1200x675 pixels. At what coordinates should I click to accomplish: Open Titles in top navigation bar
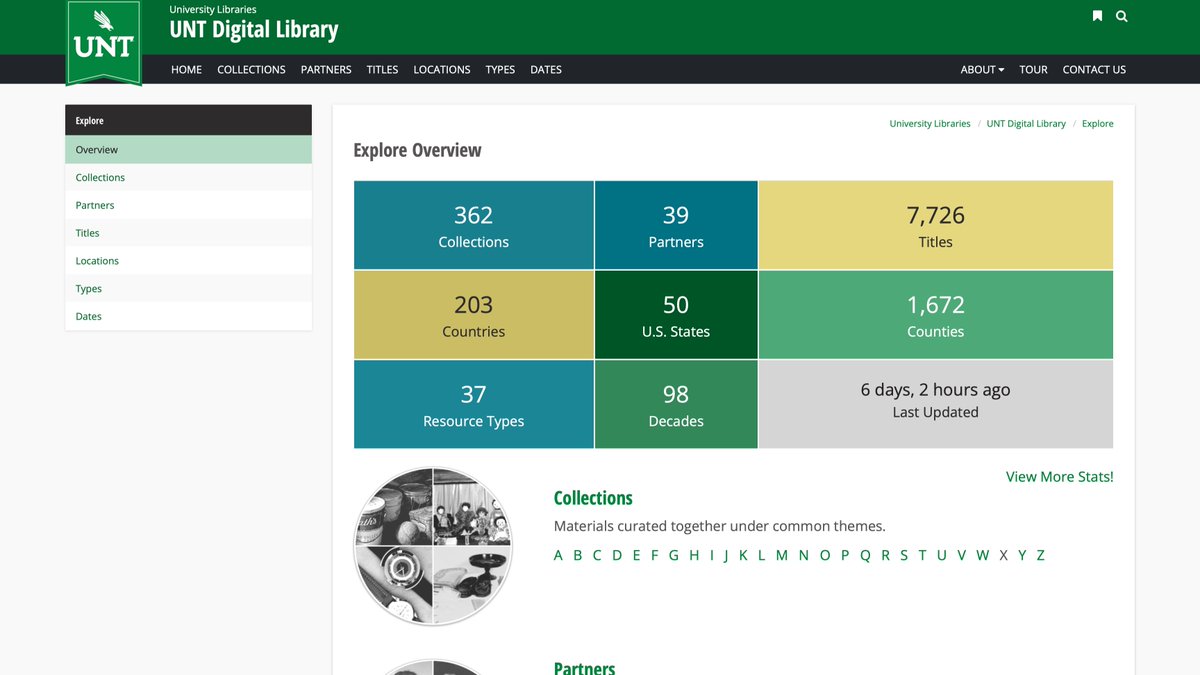382,70
